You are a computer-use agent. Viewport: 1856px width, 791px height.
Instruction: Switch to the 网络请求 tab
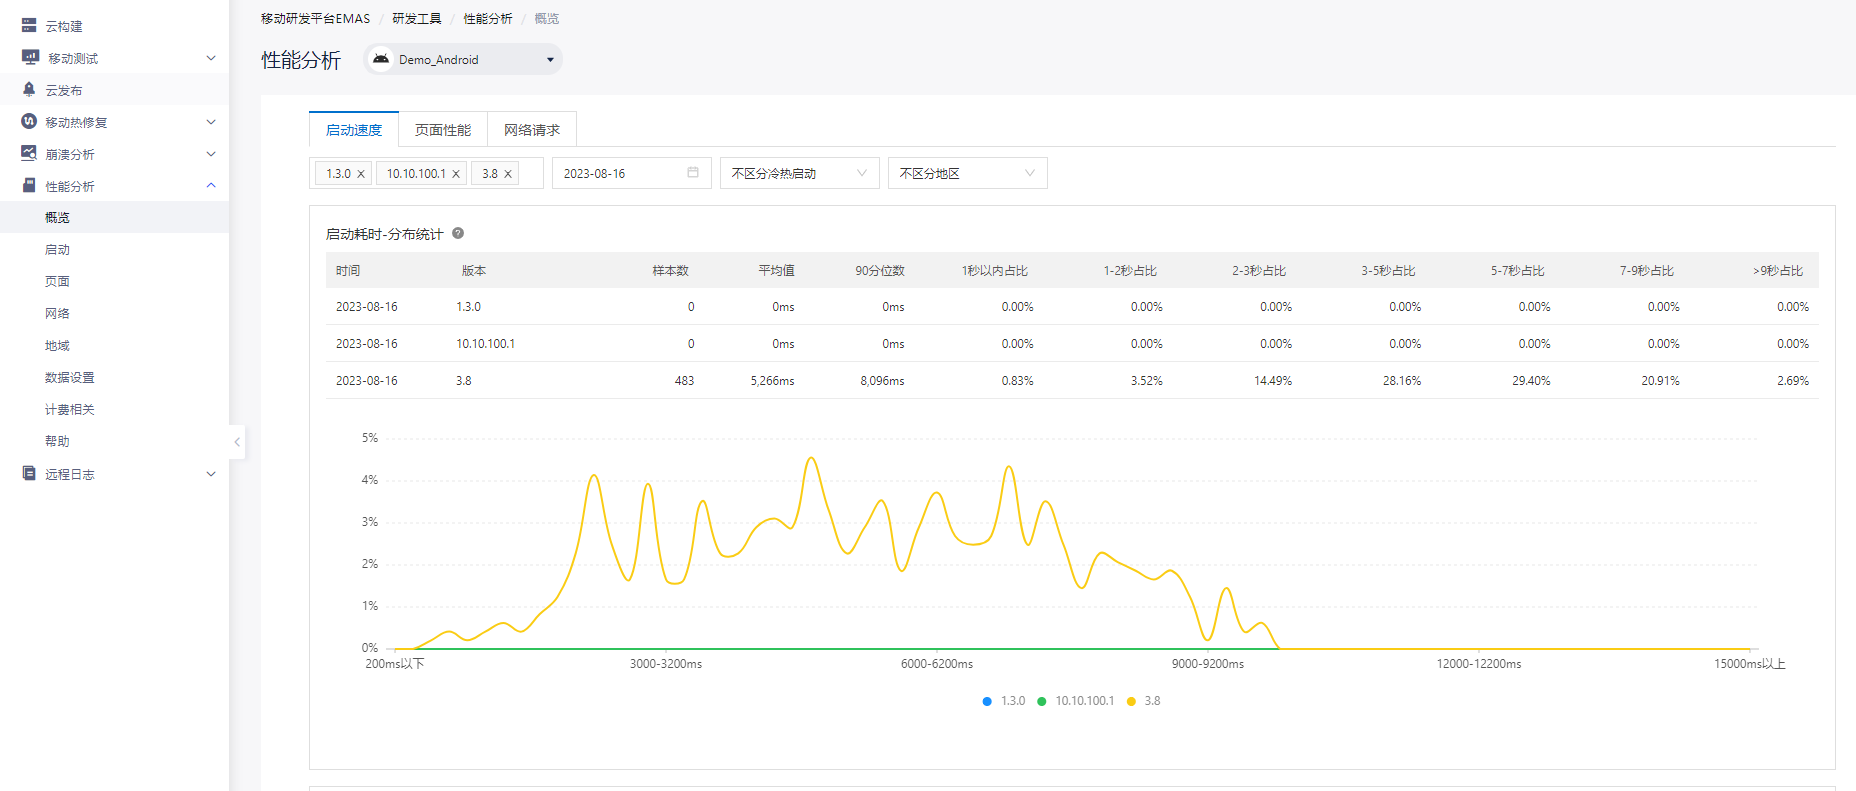(532, 130)
